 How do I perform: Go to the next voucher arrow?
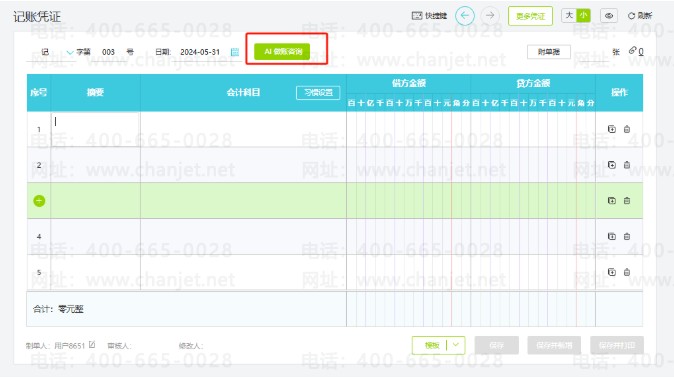[x=490, y=16]
